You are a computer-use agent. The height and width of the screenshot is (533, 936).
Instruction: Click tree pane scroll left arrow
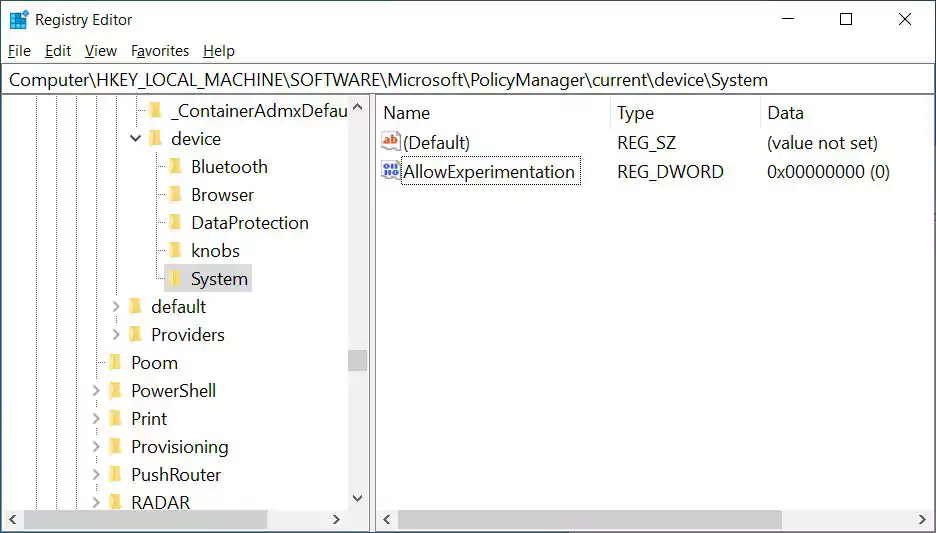pyautogui.click(x=13, y=519)
